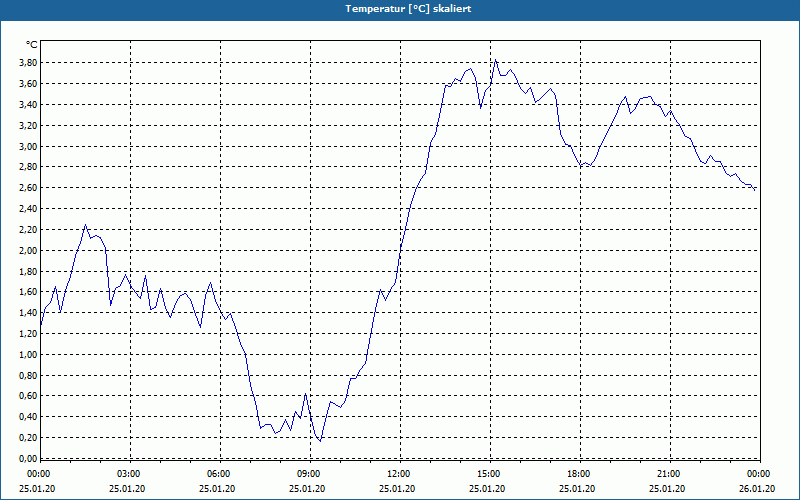800x500 pixels.
Task: Select the 1,00 y-axis value
Action: pos(29,355)
